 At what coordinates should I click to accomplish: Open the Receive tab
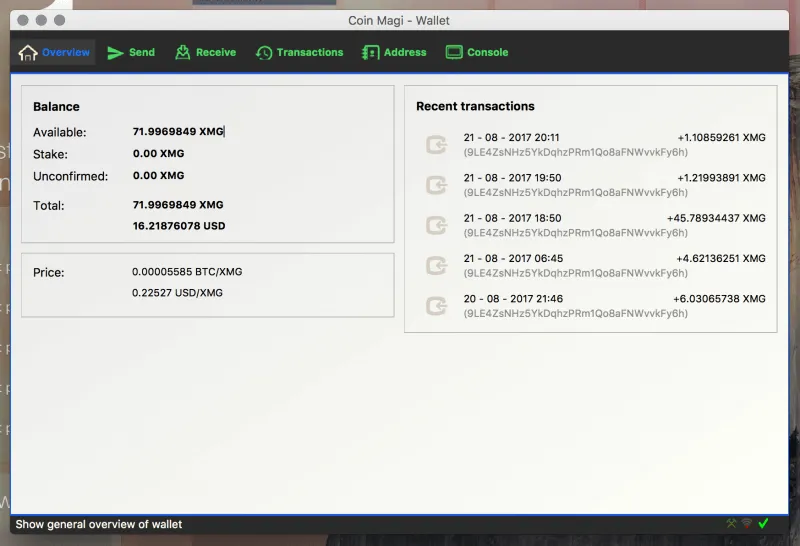pos(205,52)
